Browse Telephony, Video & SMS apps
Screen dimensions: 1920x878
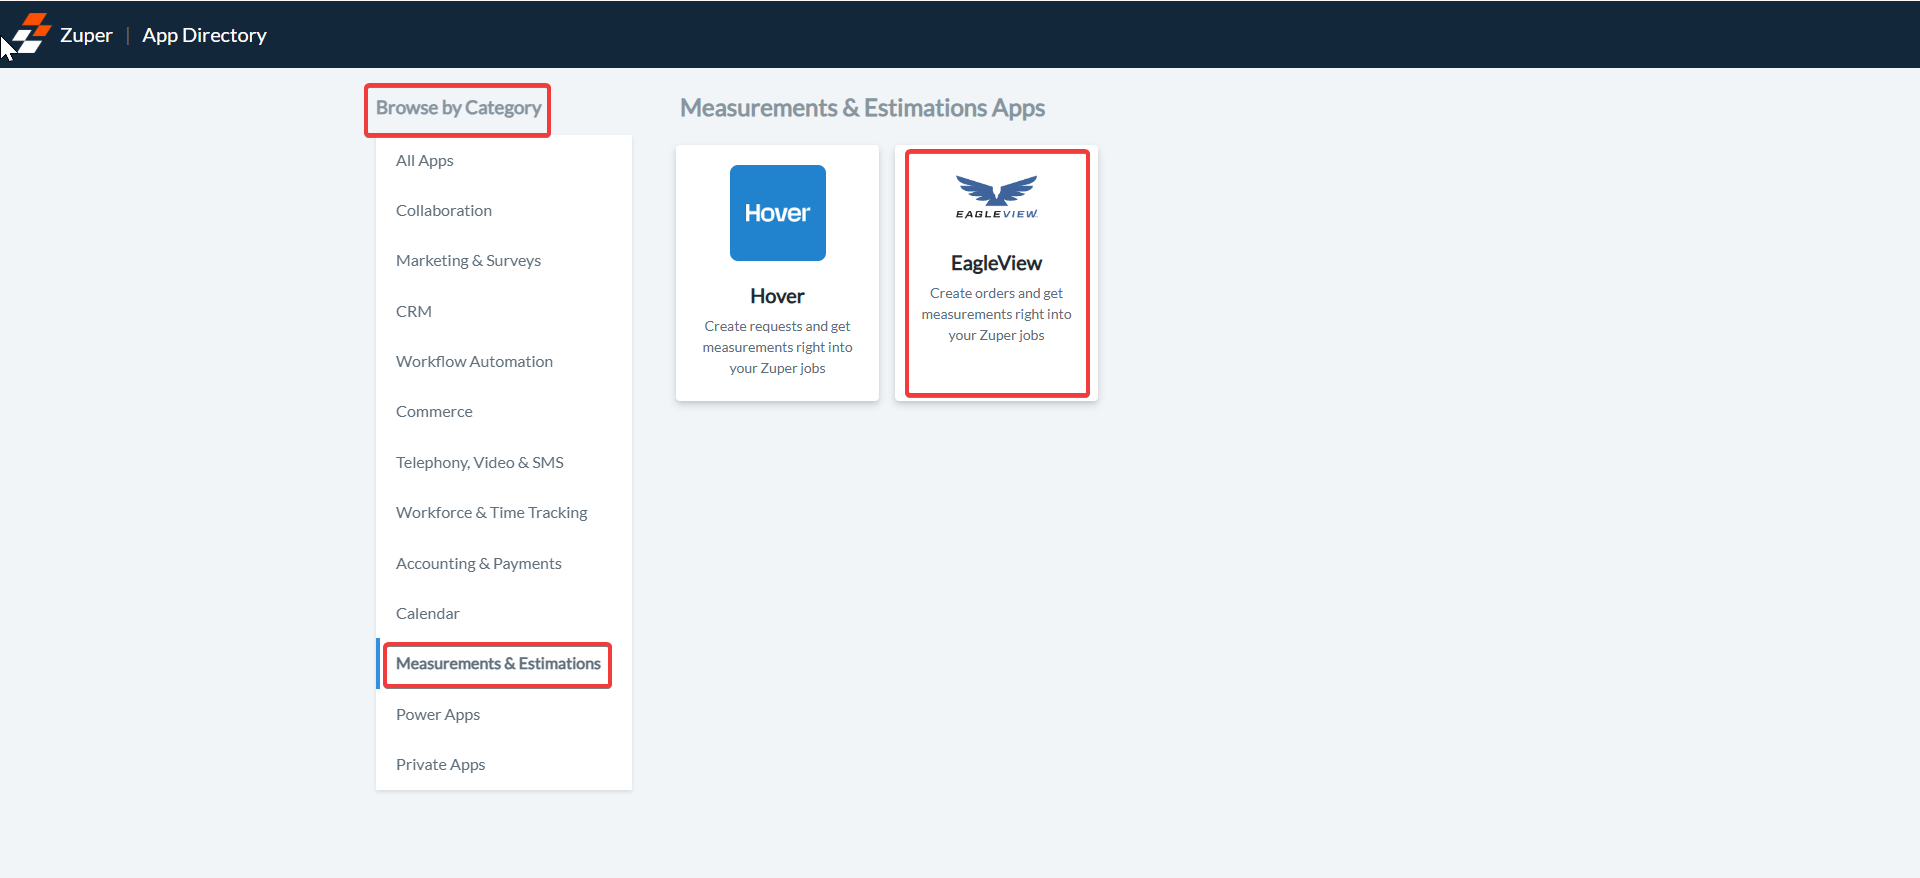point(504,462)
